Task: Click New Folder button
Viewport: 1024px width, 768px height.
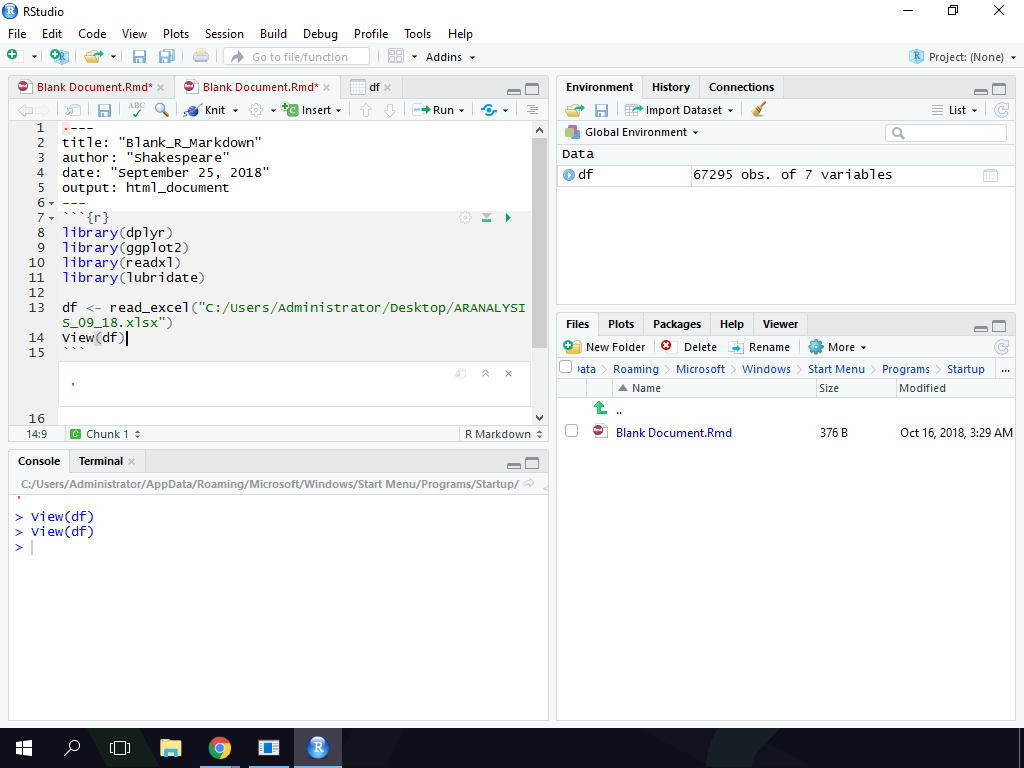Action: pyautogui.click(x=604, y=347)
